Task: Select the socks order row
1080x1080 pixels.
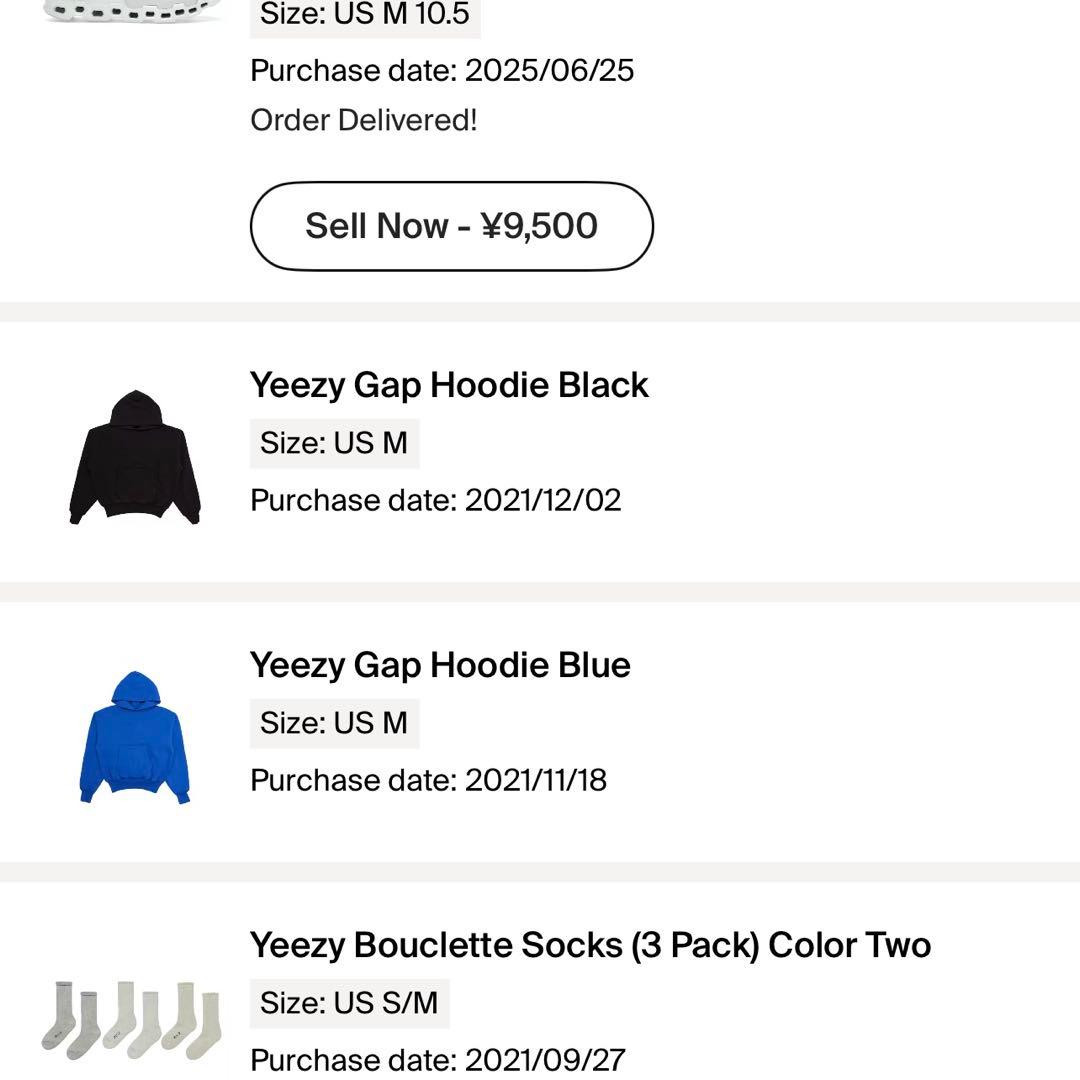Action: tap(540, 1000)
